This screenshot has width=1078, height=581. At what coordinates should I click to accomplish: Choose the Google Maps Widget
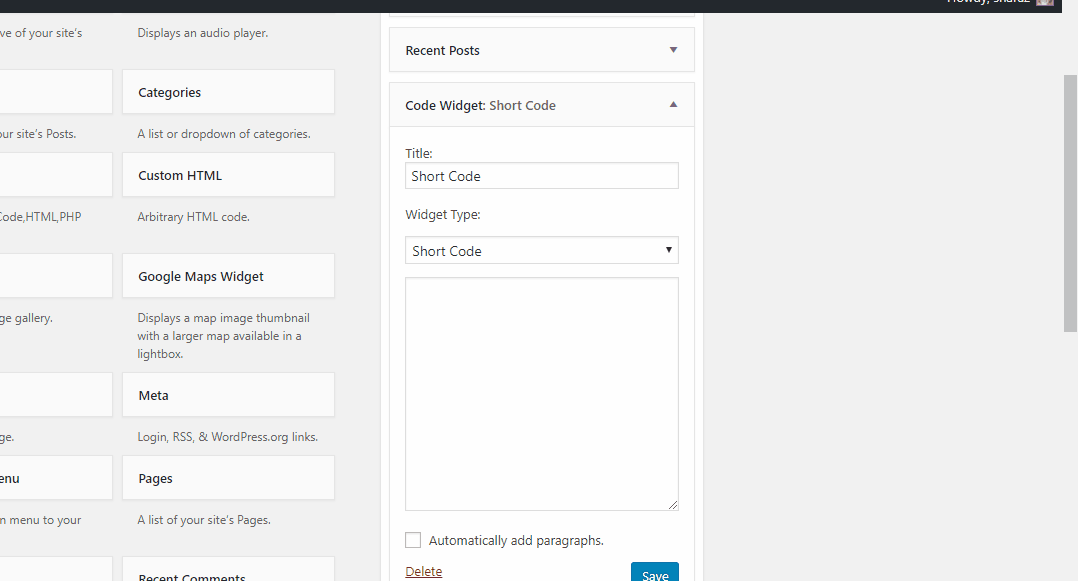coord(228,276)
